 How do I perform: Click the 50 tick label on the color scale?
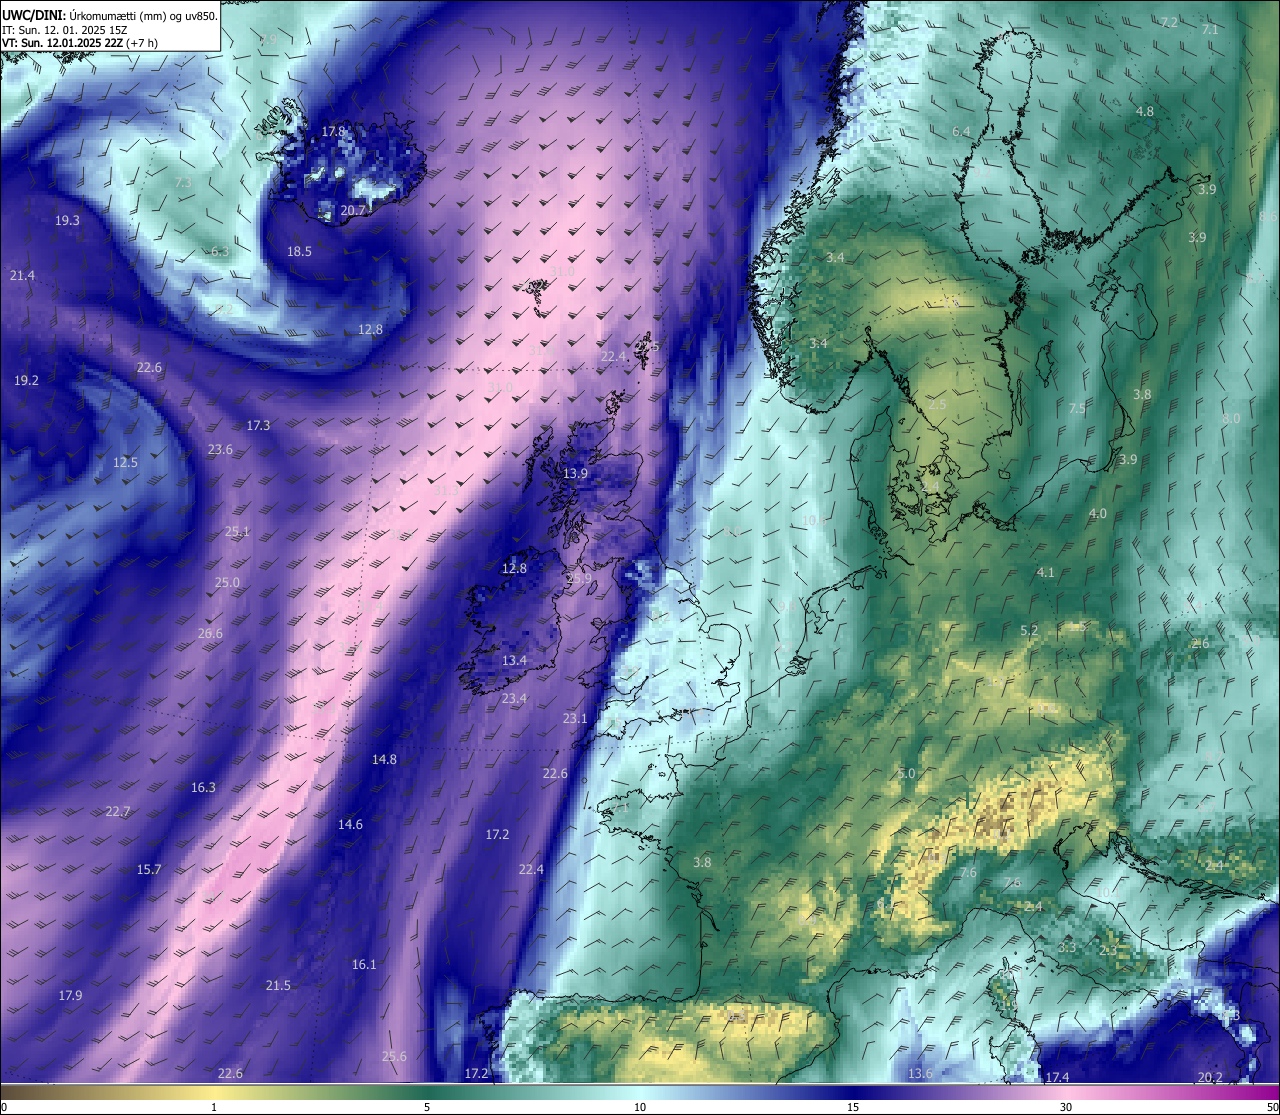coord(1271,1107)
